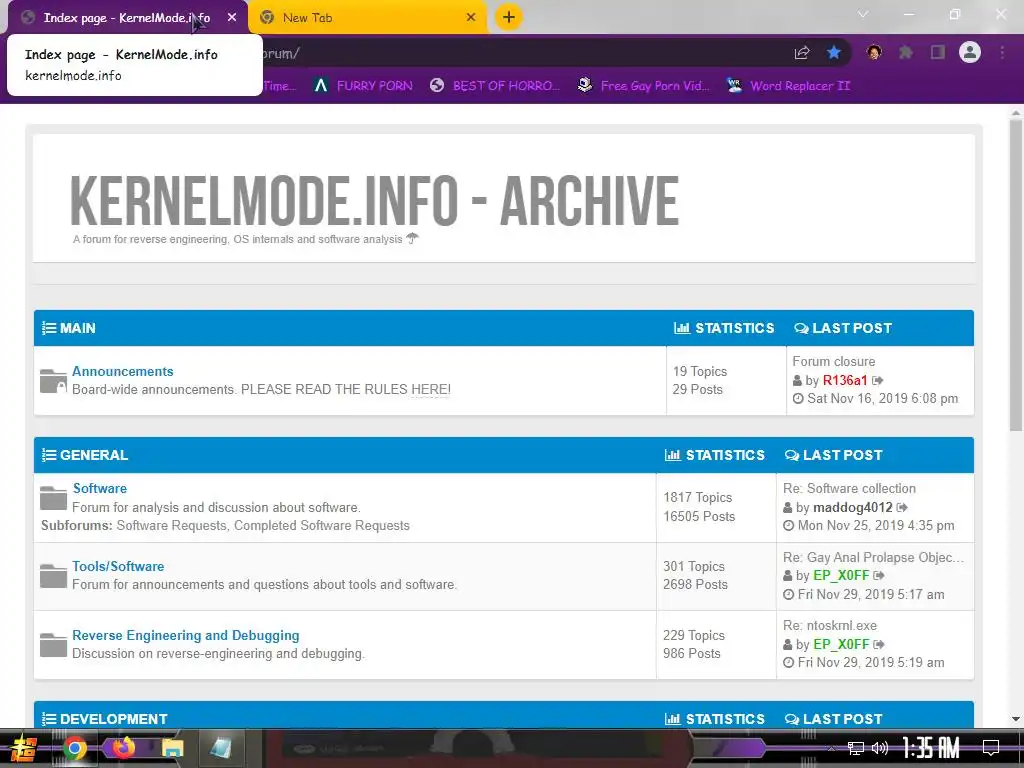The image size is (1024, 768).
Task: Click the network icon in the system tray
Action: 856,748
